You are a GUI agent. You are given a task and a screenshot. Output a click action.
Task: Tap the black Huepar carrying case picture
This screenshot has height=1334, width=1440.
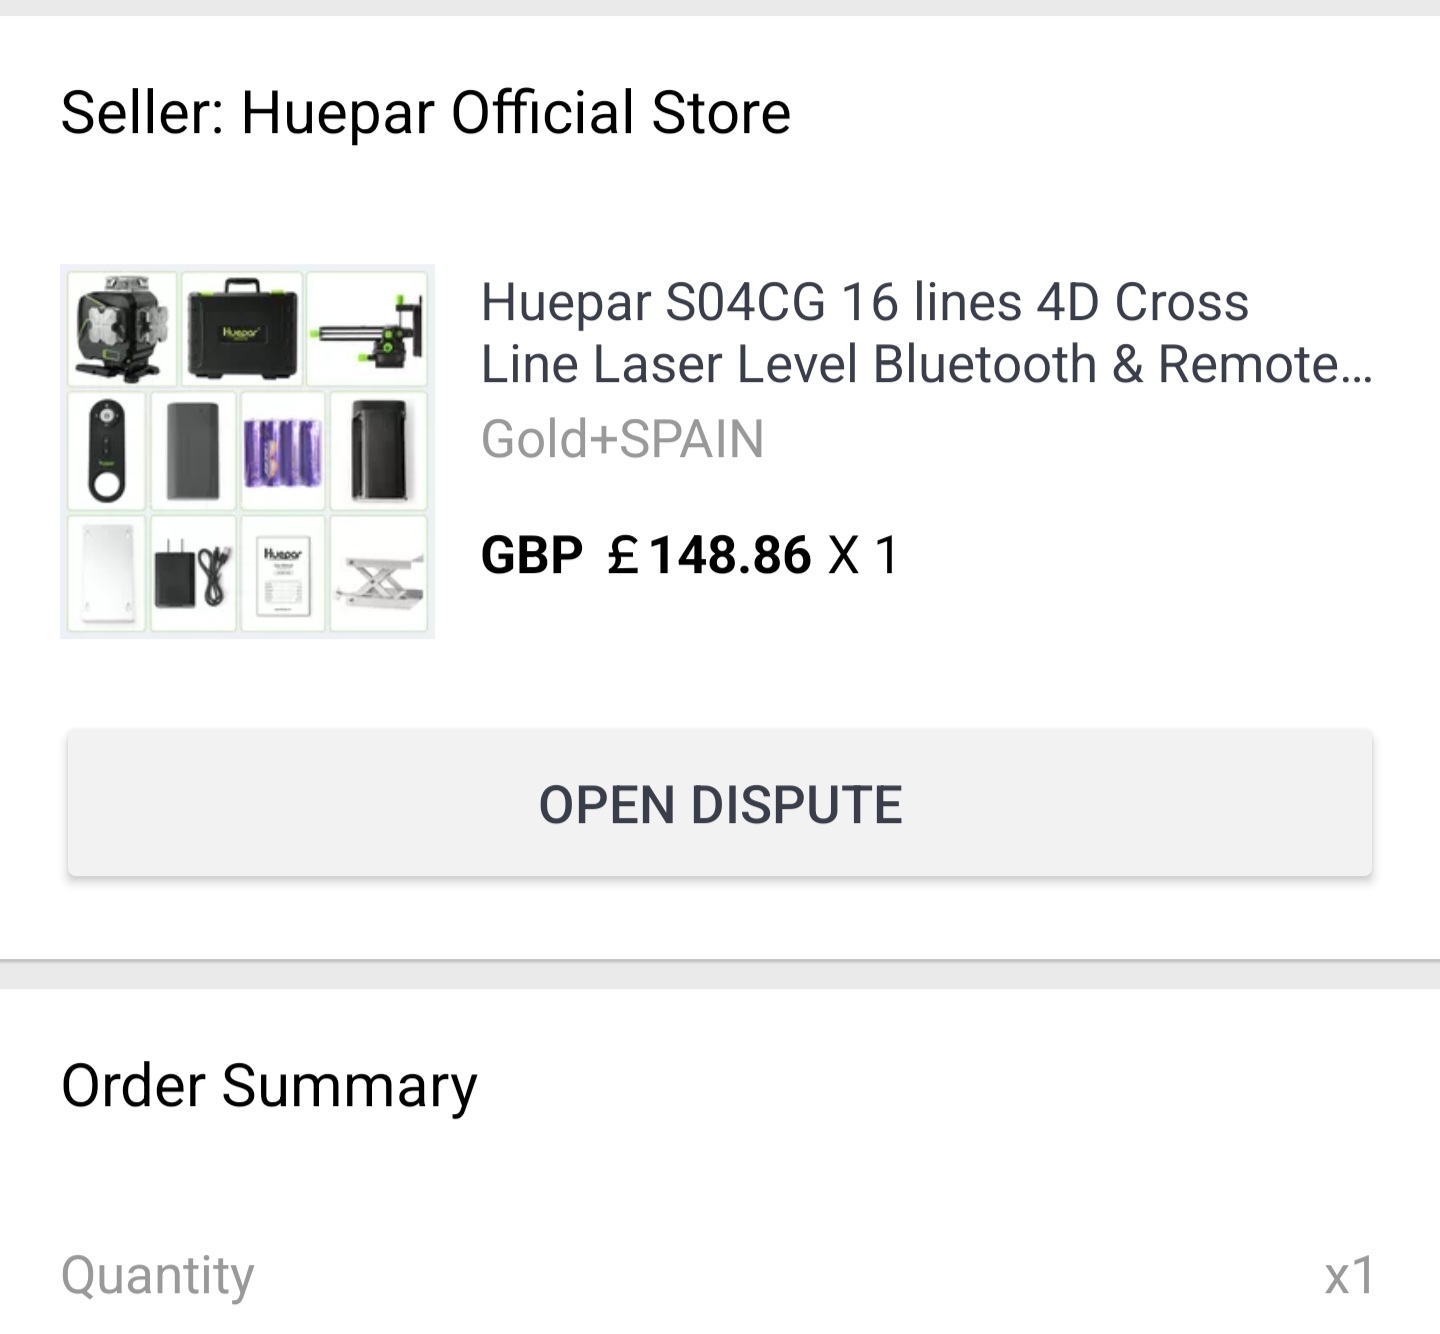click(241, 327)
